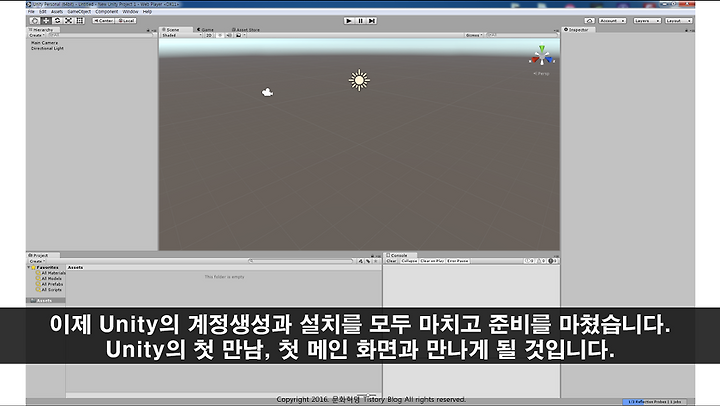Toggle the Persp projection label
720x406 pixels.
coord(541,73)
